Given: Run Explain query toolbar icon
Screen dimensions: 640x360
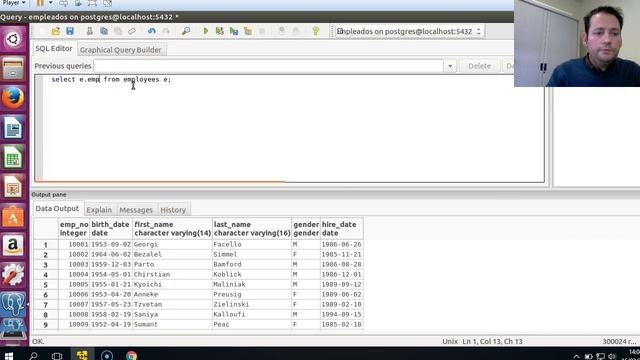Looking at the screenshot, I should click(248, 31).
